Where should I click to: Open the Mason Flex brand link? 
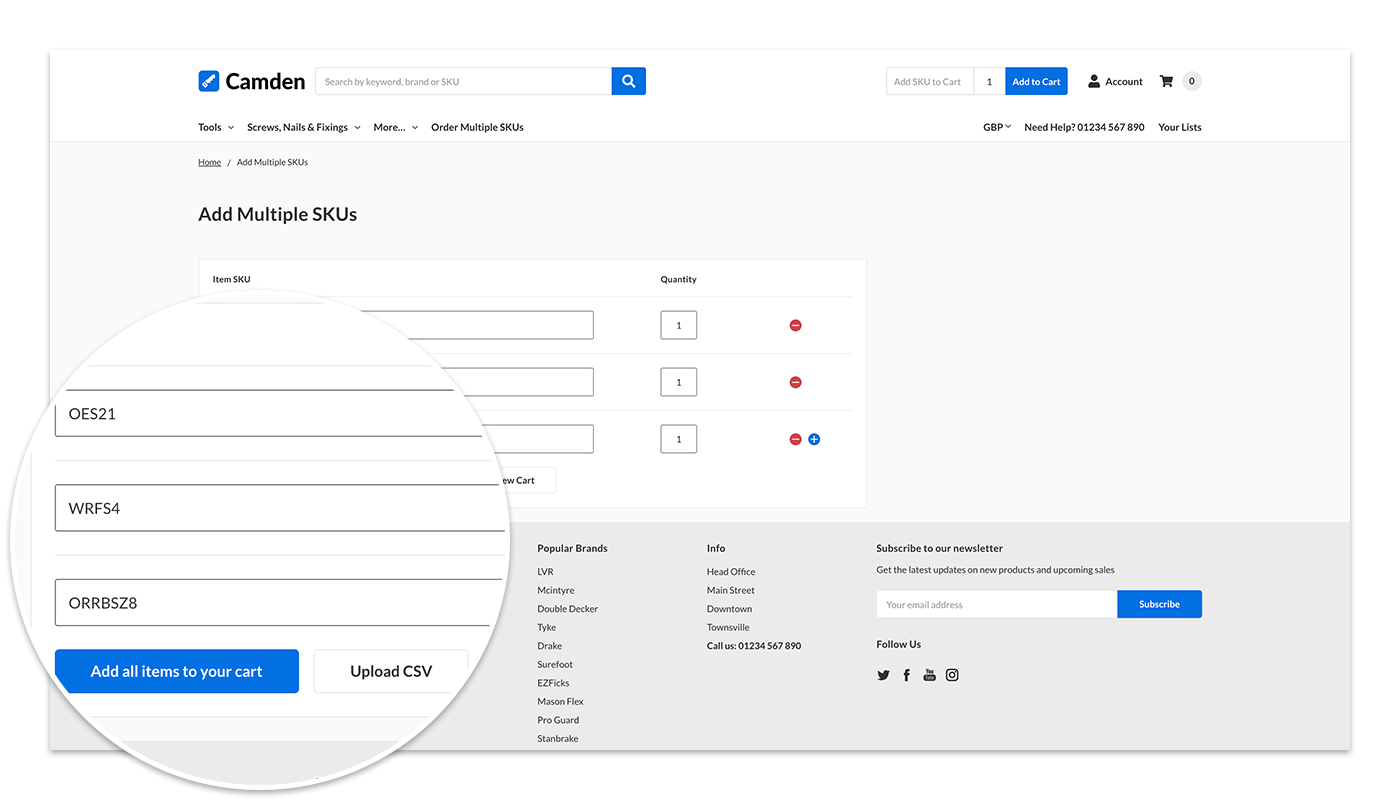pos(561,701)
